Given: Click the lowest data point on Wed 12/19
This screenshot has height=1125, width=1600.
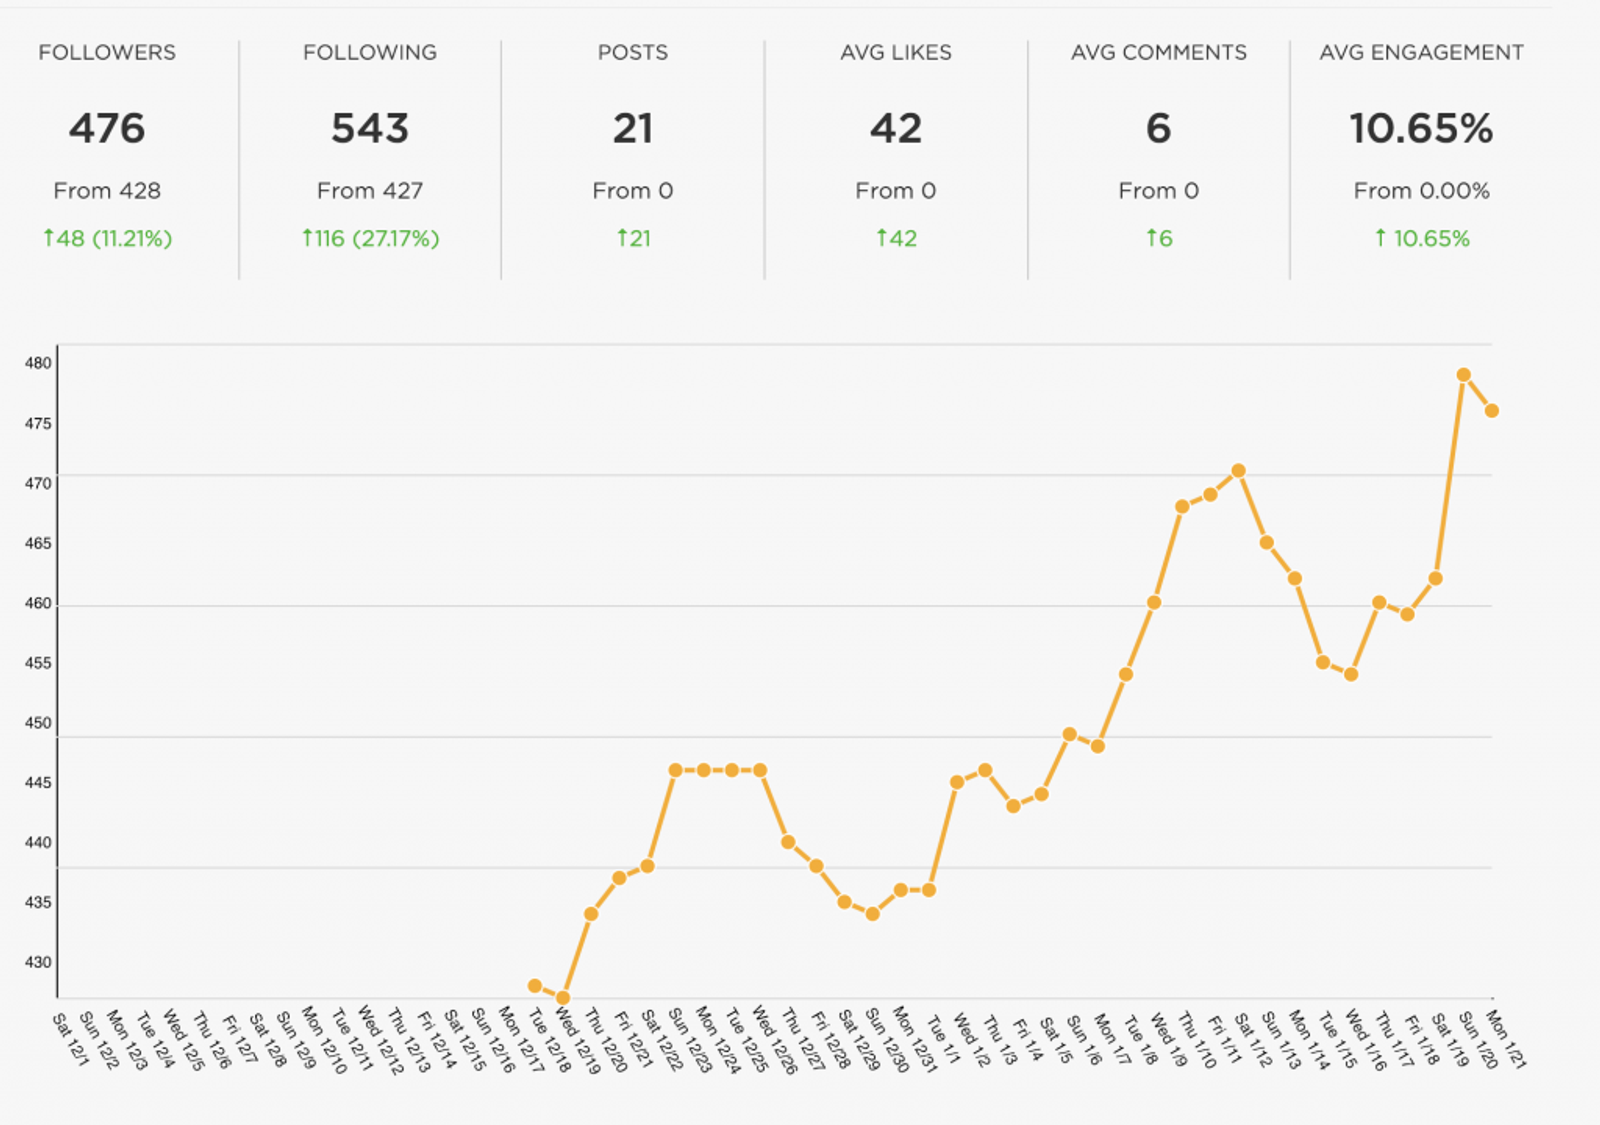Looking at the screenshot, I should 563,998.
